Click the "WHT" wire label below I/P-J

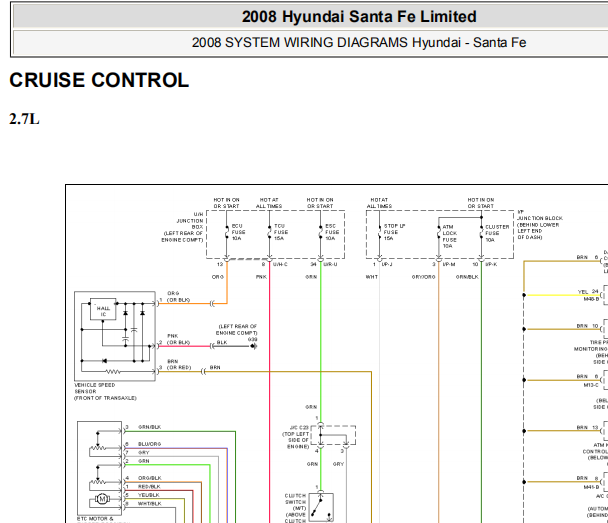click(x=371, y=277)
